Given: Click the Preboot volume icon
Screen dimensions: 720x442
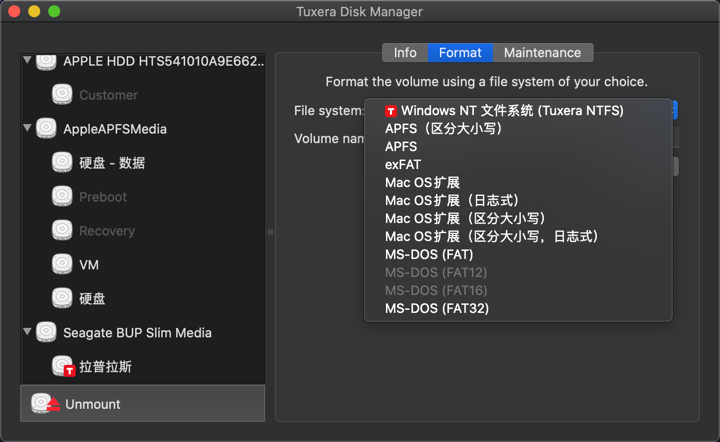Looking at the screenshot, I should [x=62, y=196].
